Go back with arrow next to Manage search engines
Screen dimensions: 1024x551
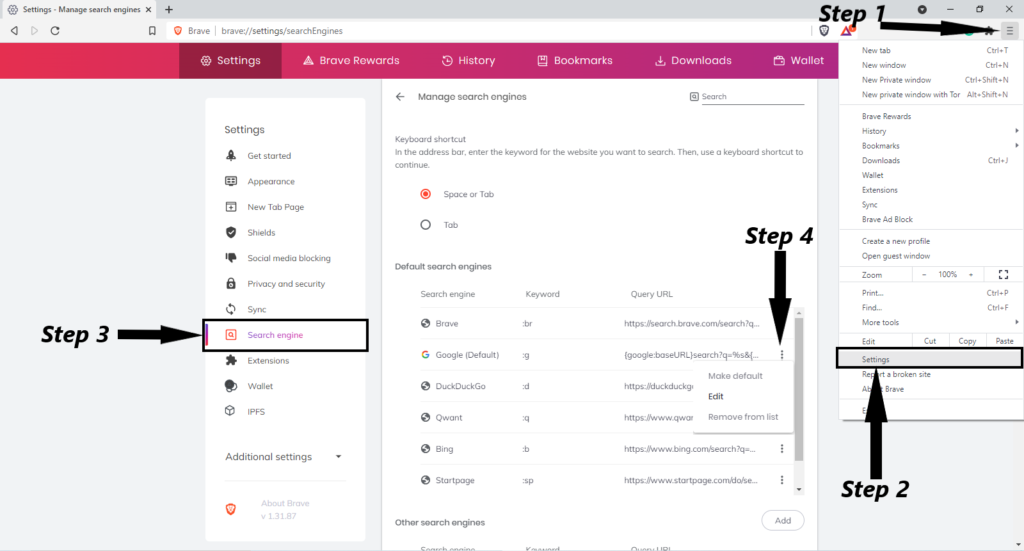pyautogui.click(x=400, y=97)
